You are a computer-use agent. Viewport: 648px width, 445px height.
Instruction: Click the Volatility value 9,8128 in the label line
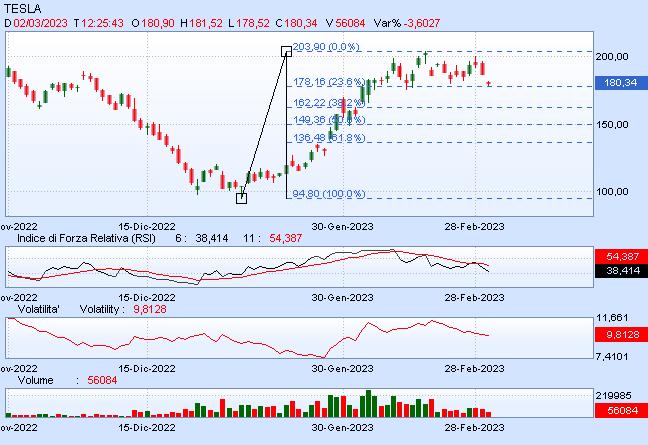[x=150, y=309]
